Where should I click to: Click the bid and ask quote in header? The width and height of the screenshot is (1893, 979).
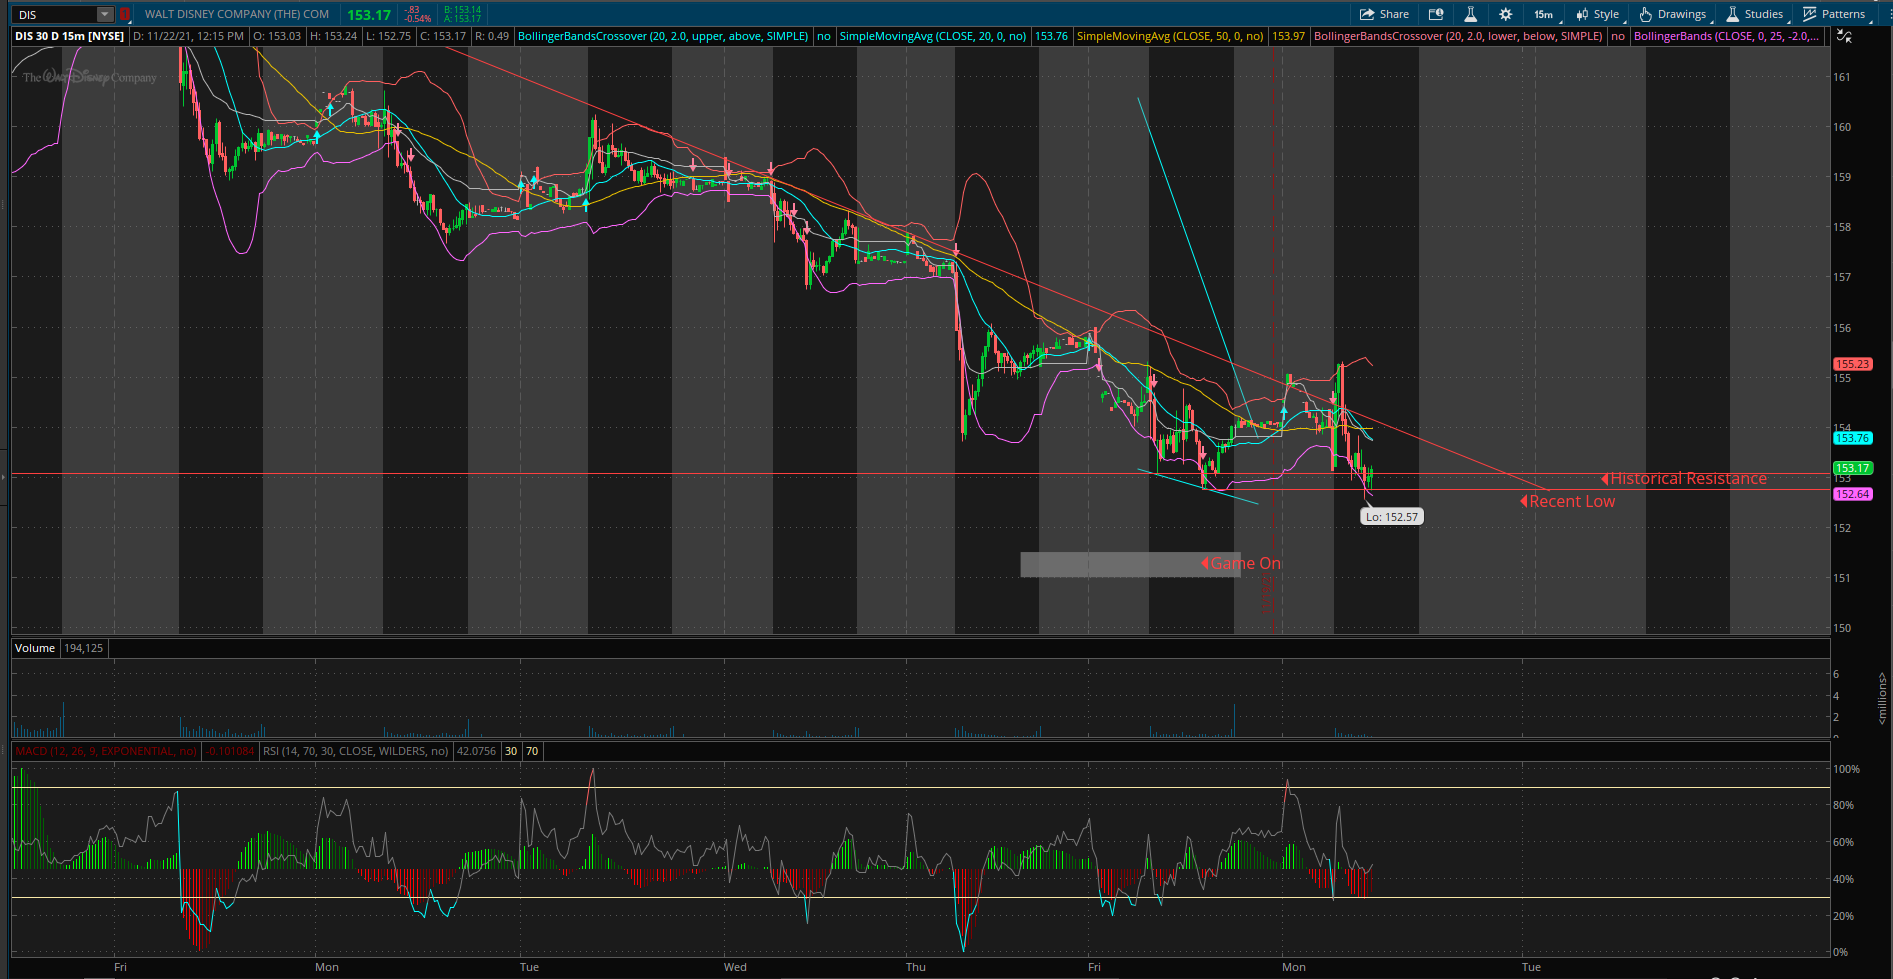point(462,14)
